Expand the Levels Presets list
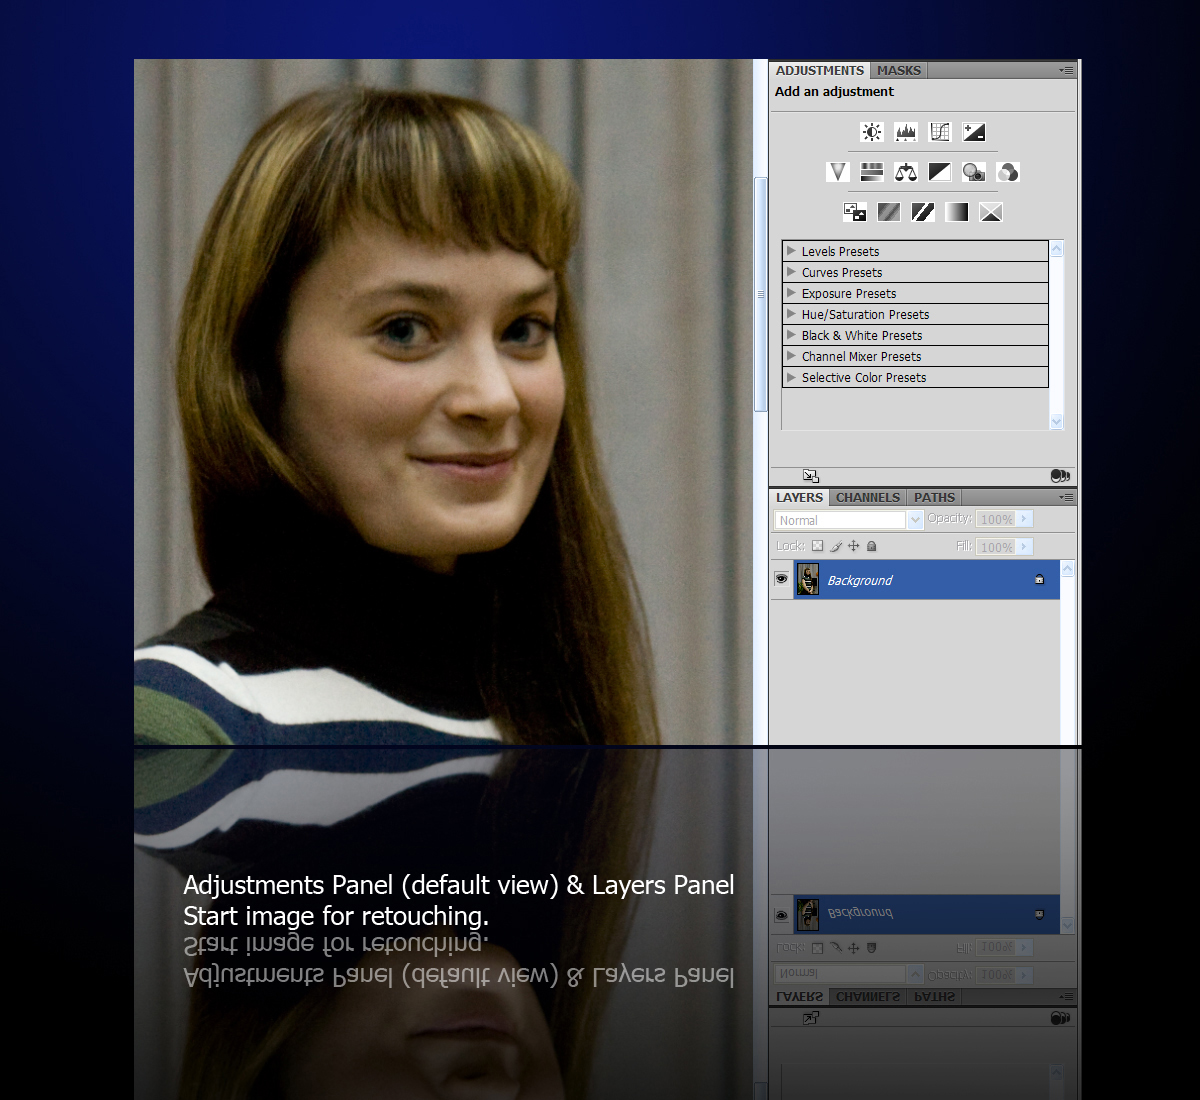Screen dimensions: 1200x1100 pos(791,251)
